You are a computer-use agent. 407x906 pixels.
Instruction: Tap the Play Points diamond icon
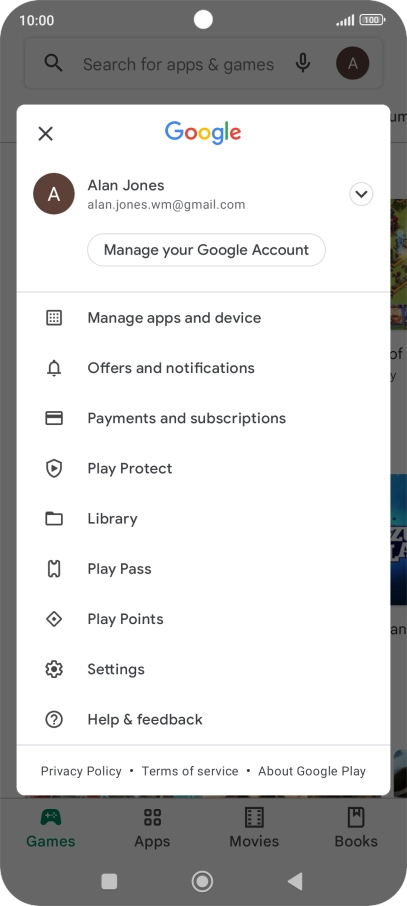tap(54, 619)
